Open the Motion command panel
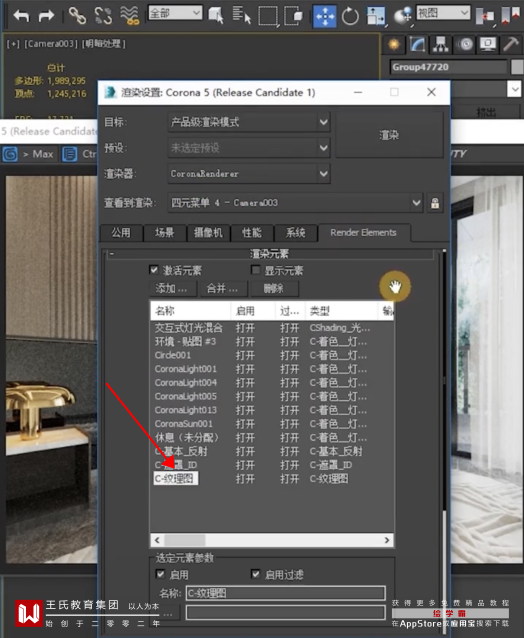Screen dimensions: 524x638 click(x=465, y=44)
